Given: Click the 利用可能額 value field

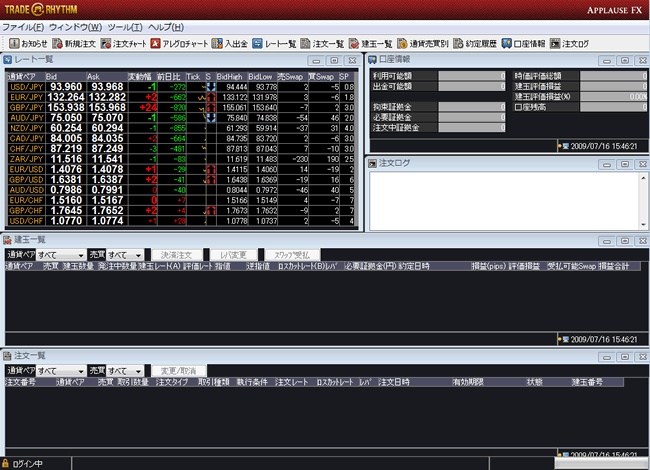Looking at the screenshot, I should point(472,76).
